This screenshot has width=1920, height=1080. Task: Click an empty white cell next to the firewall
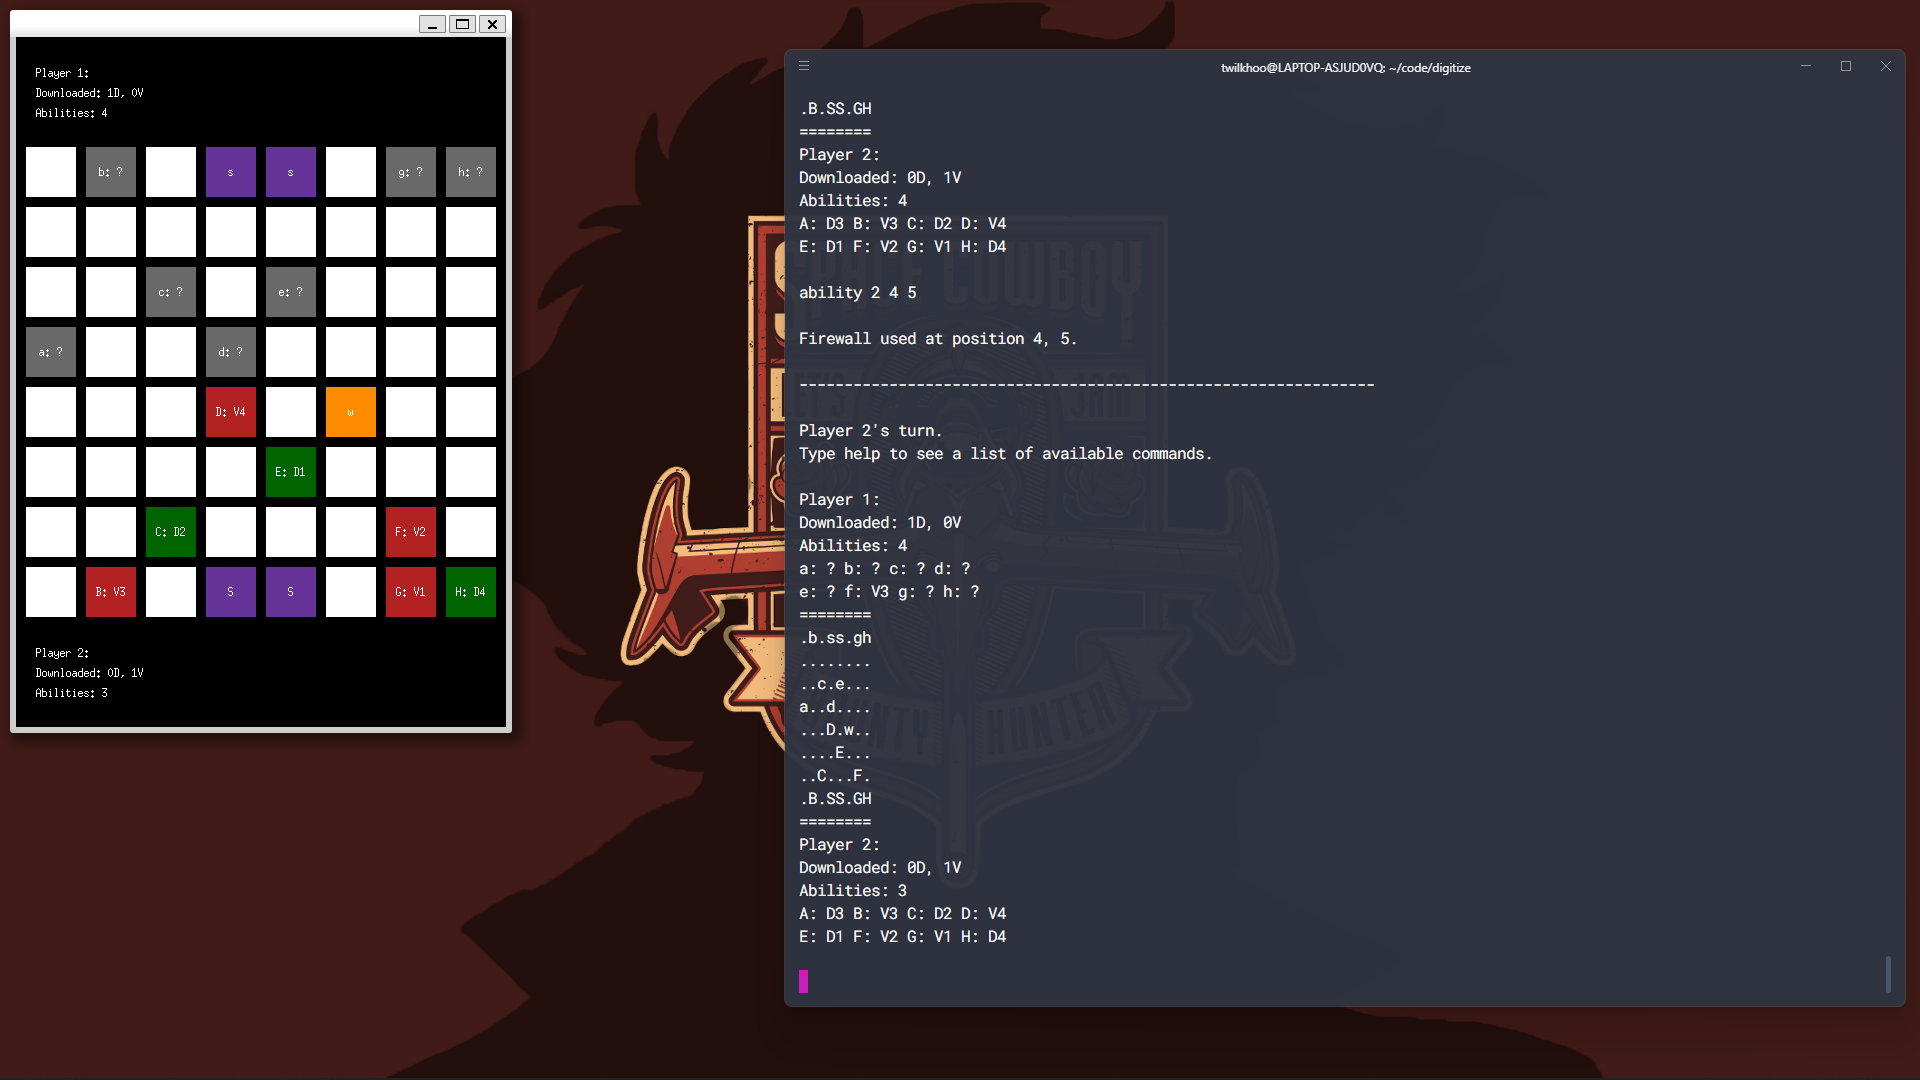tap(291, 411)
